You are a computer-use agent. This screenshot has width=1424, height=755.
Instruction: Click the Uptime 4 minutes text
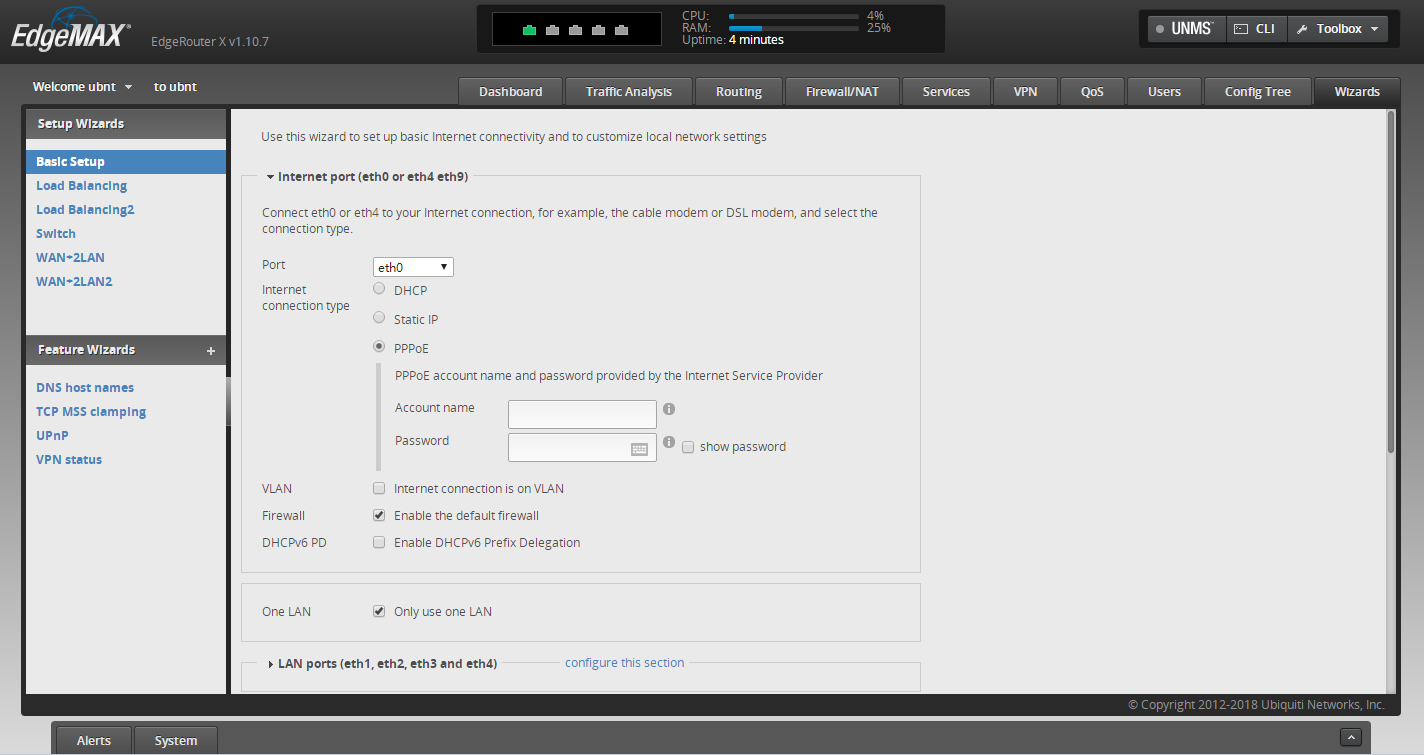click(x=733, y=40)
